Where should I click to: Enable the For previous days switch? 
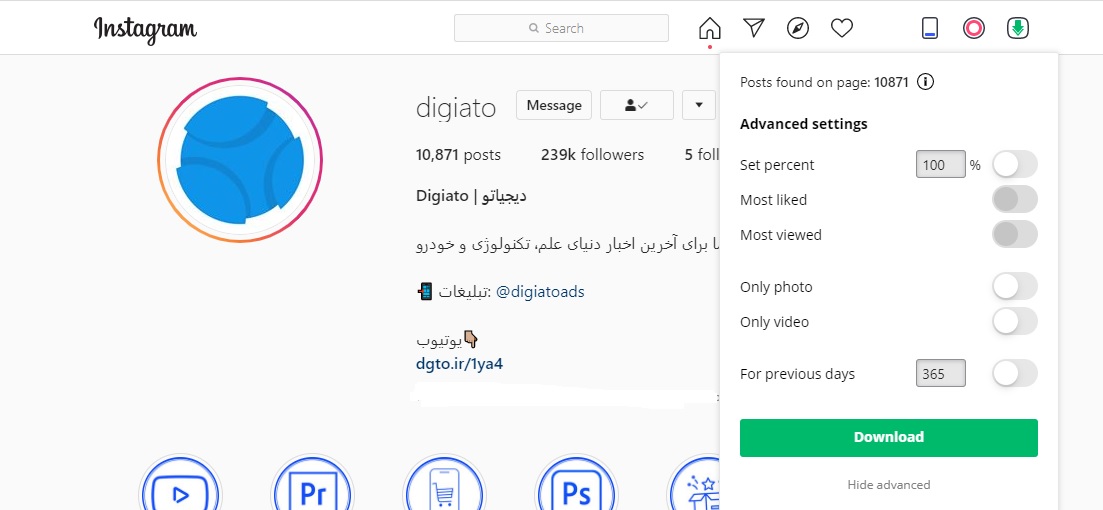tap(1015, 374)
